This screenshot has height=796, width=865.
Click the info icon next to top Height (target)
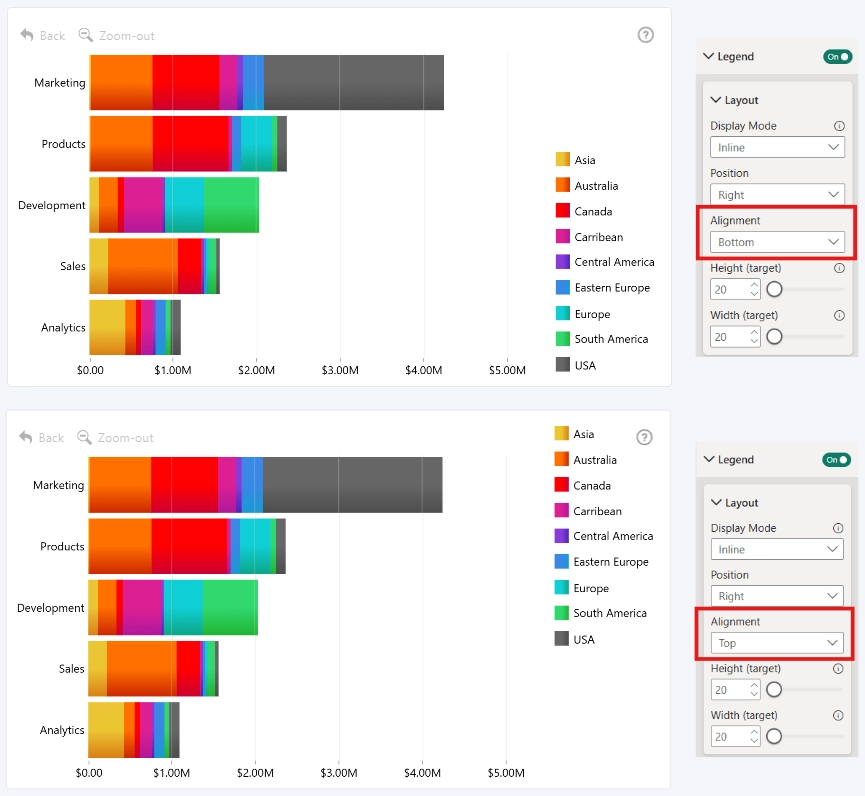click(839, 269)
